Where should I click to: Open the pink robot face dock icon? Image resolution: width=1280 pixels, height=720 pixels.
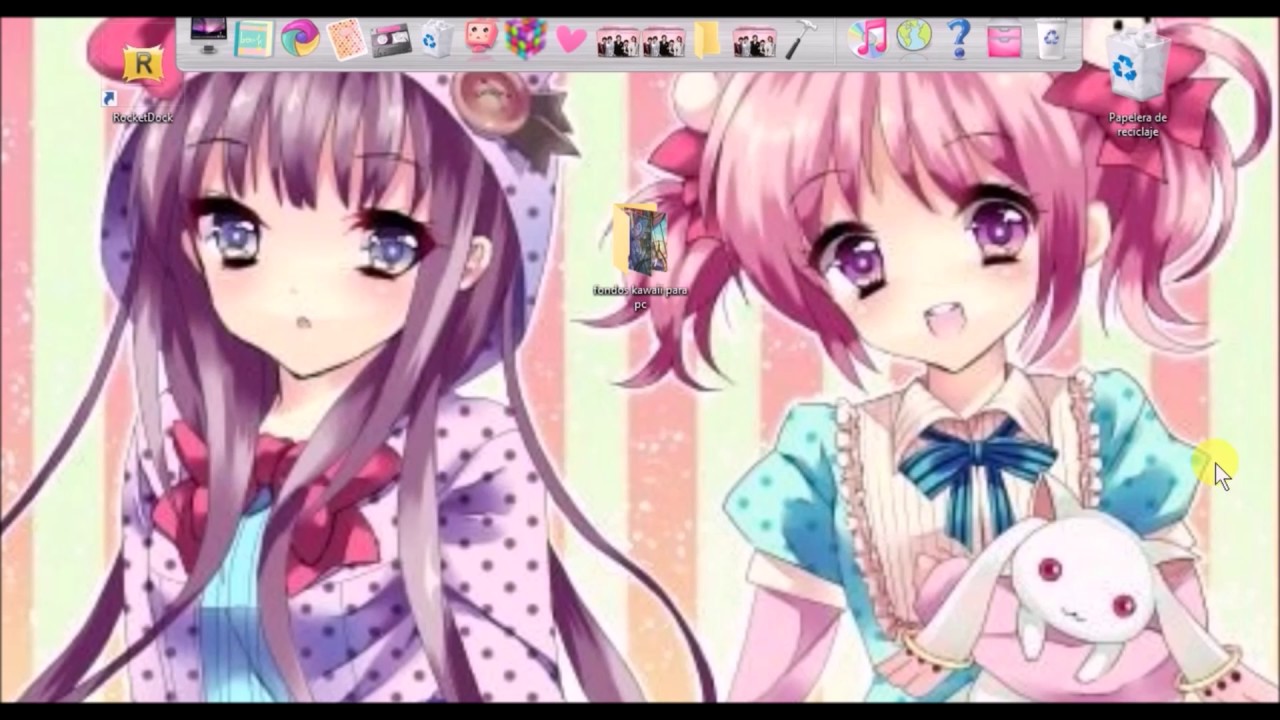click(x=482, y=38)
